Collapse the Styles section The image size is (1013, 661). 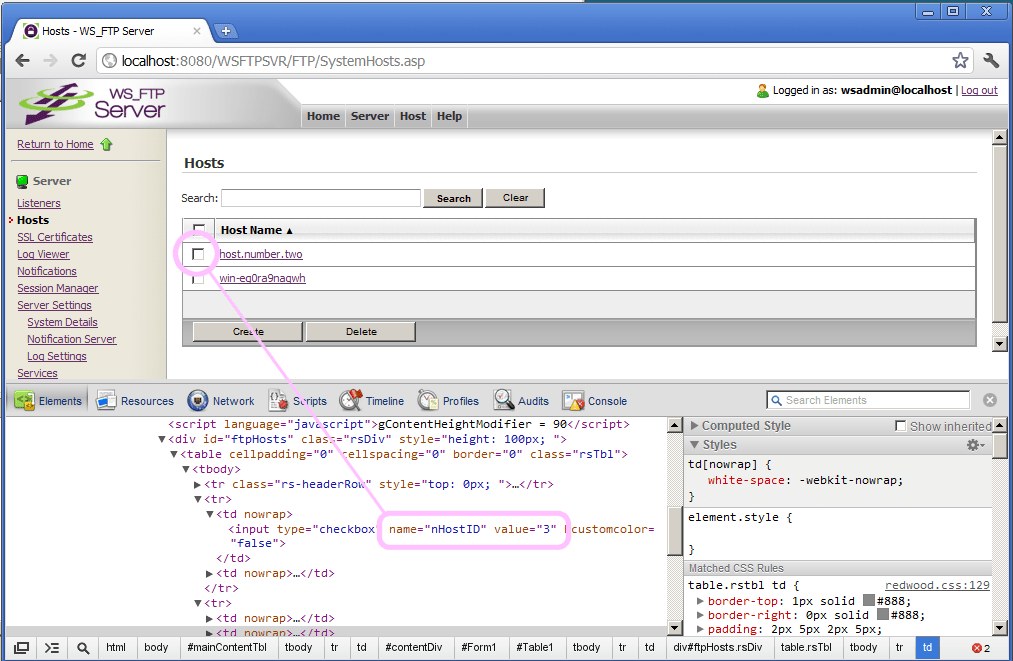pyautogui.click(x=695, y=445)
